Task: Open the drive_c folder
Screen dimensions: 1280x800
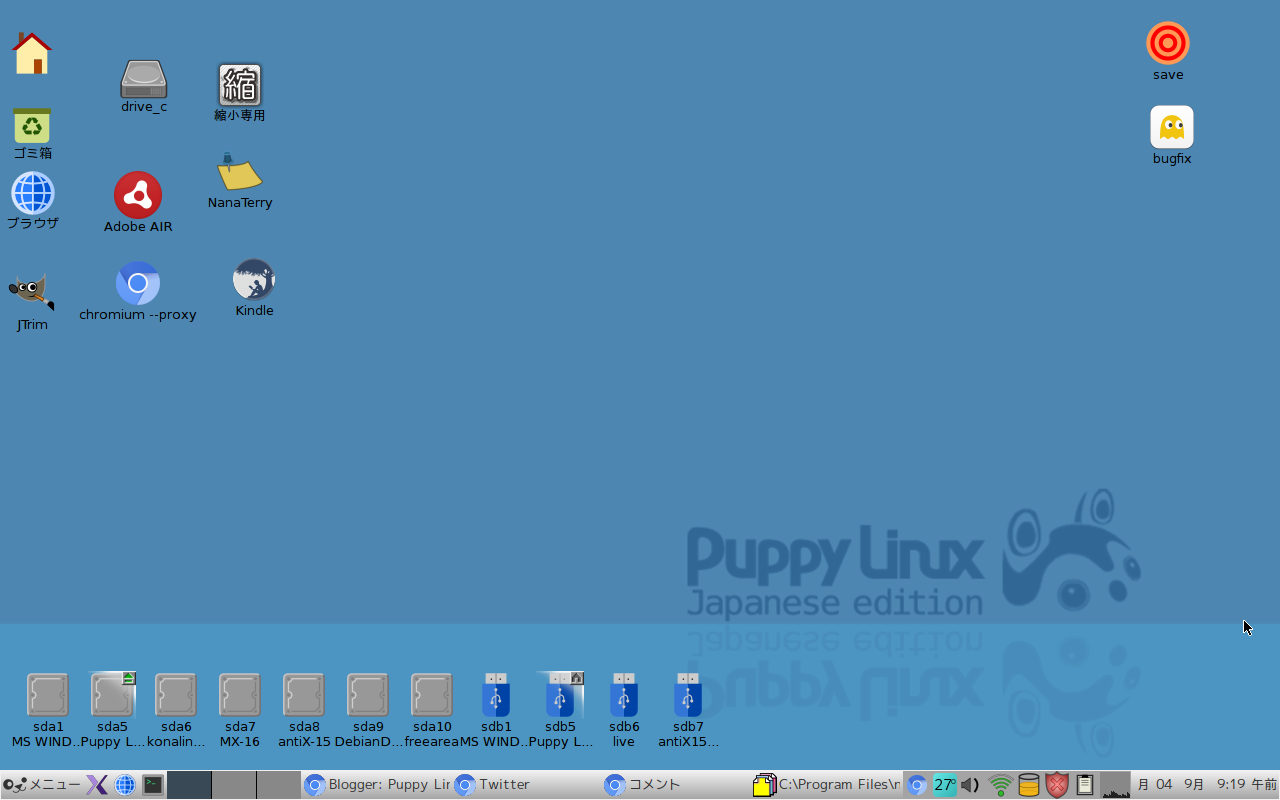Action: [142, 80]
